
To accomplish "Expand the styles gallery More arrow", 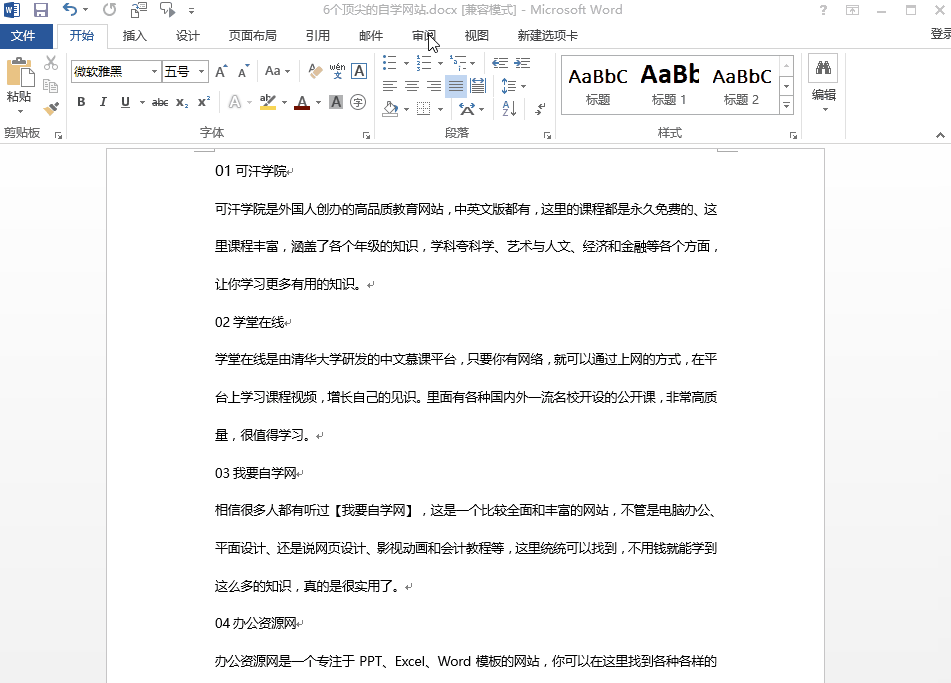I will (x=787, y=106).
